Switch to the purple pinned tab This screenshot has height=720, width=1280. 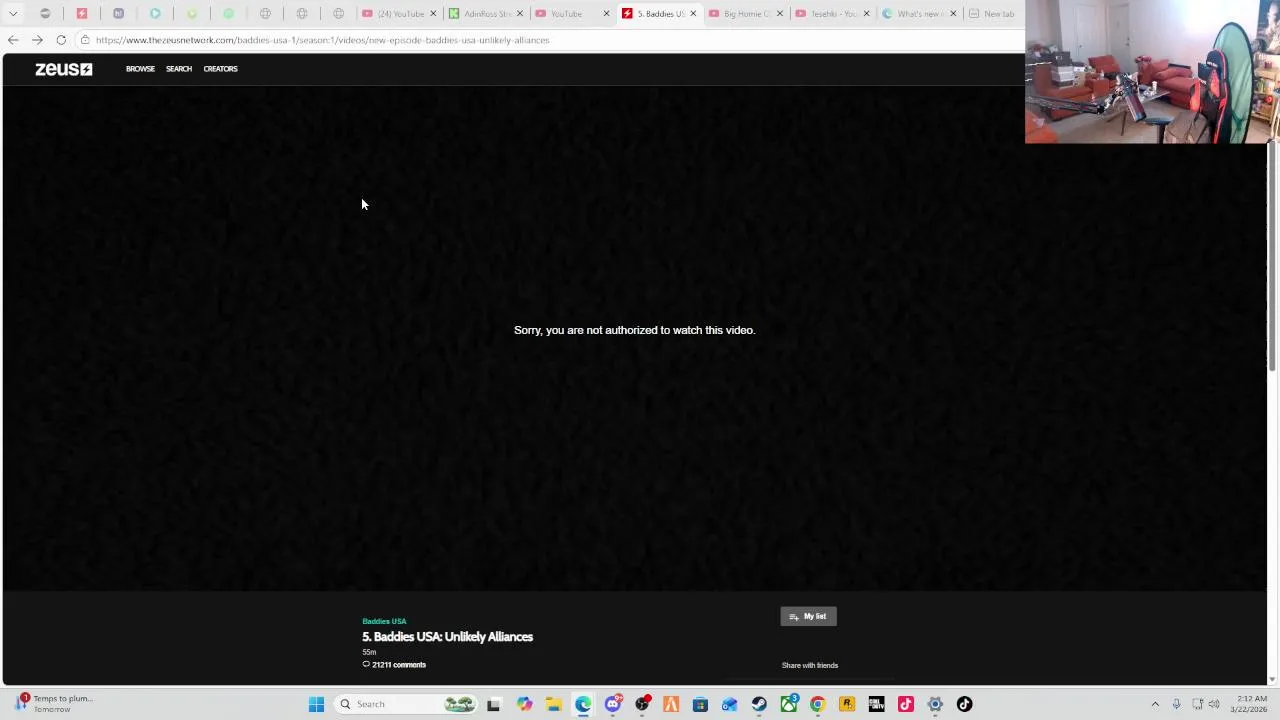118,14
